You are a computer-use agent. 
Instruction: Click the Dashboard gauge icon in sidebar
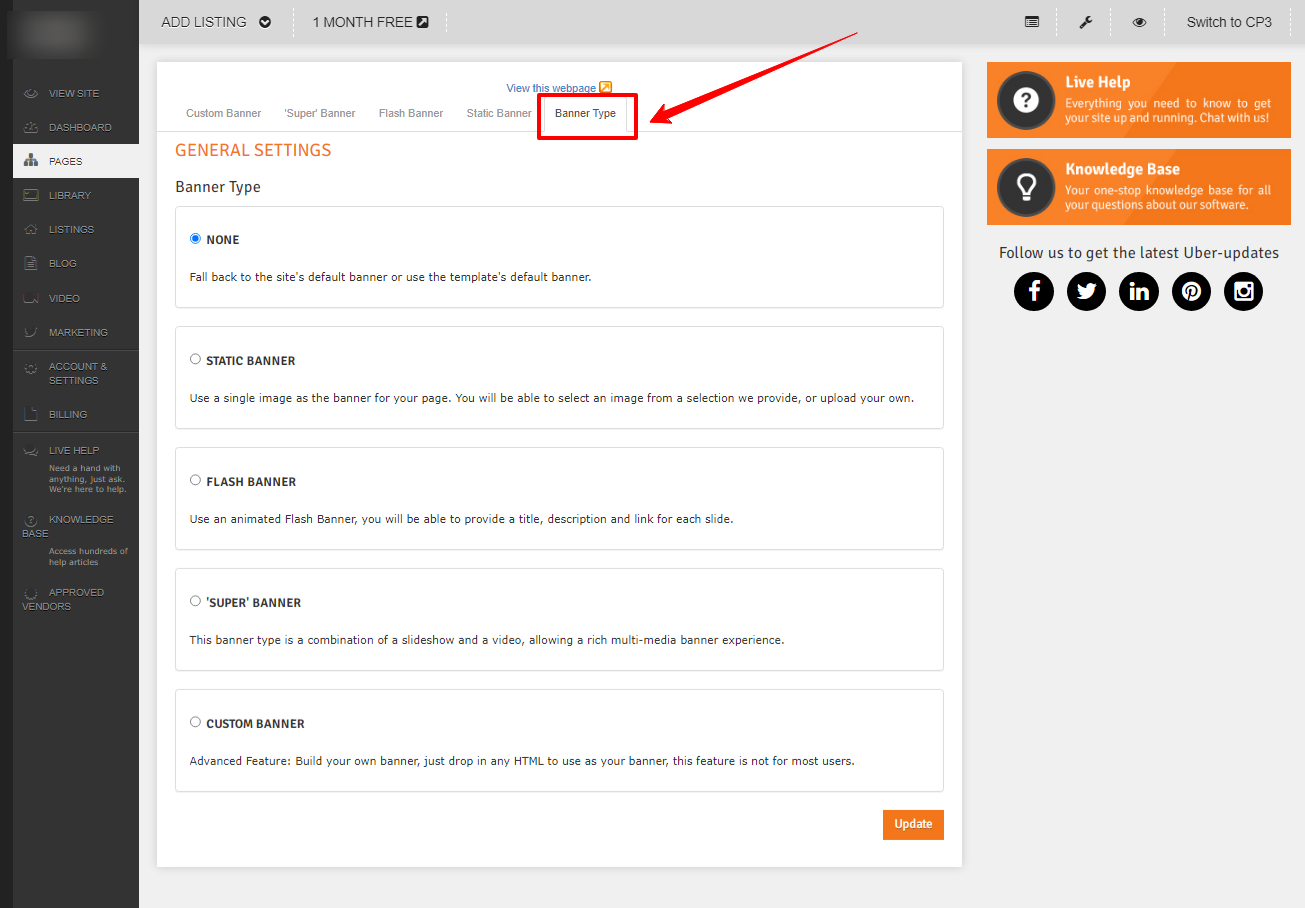(x=30, y=127)
